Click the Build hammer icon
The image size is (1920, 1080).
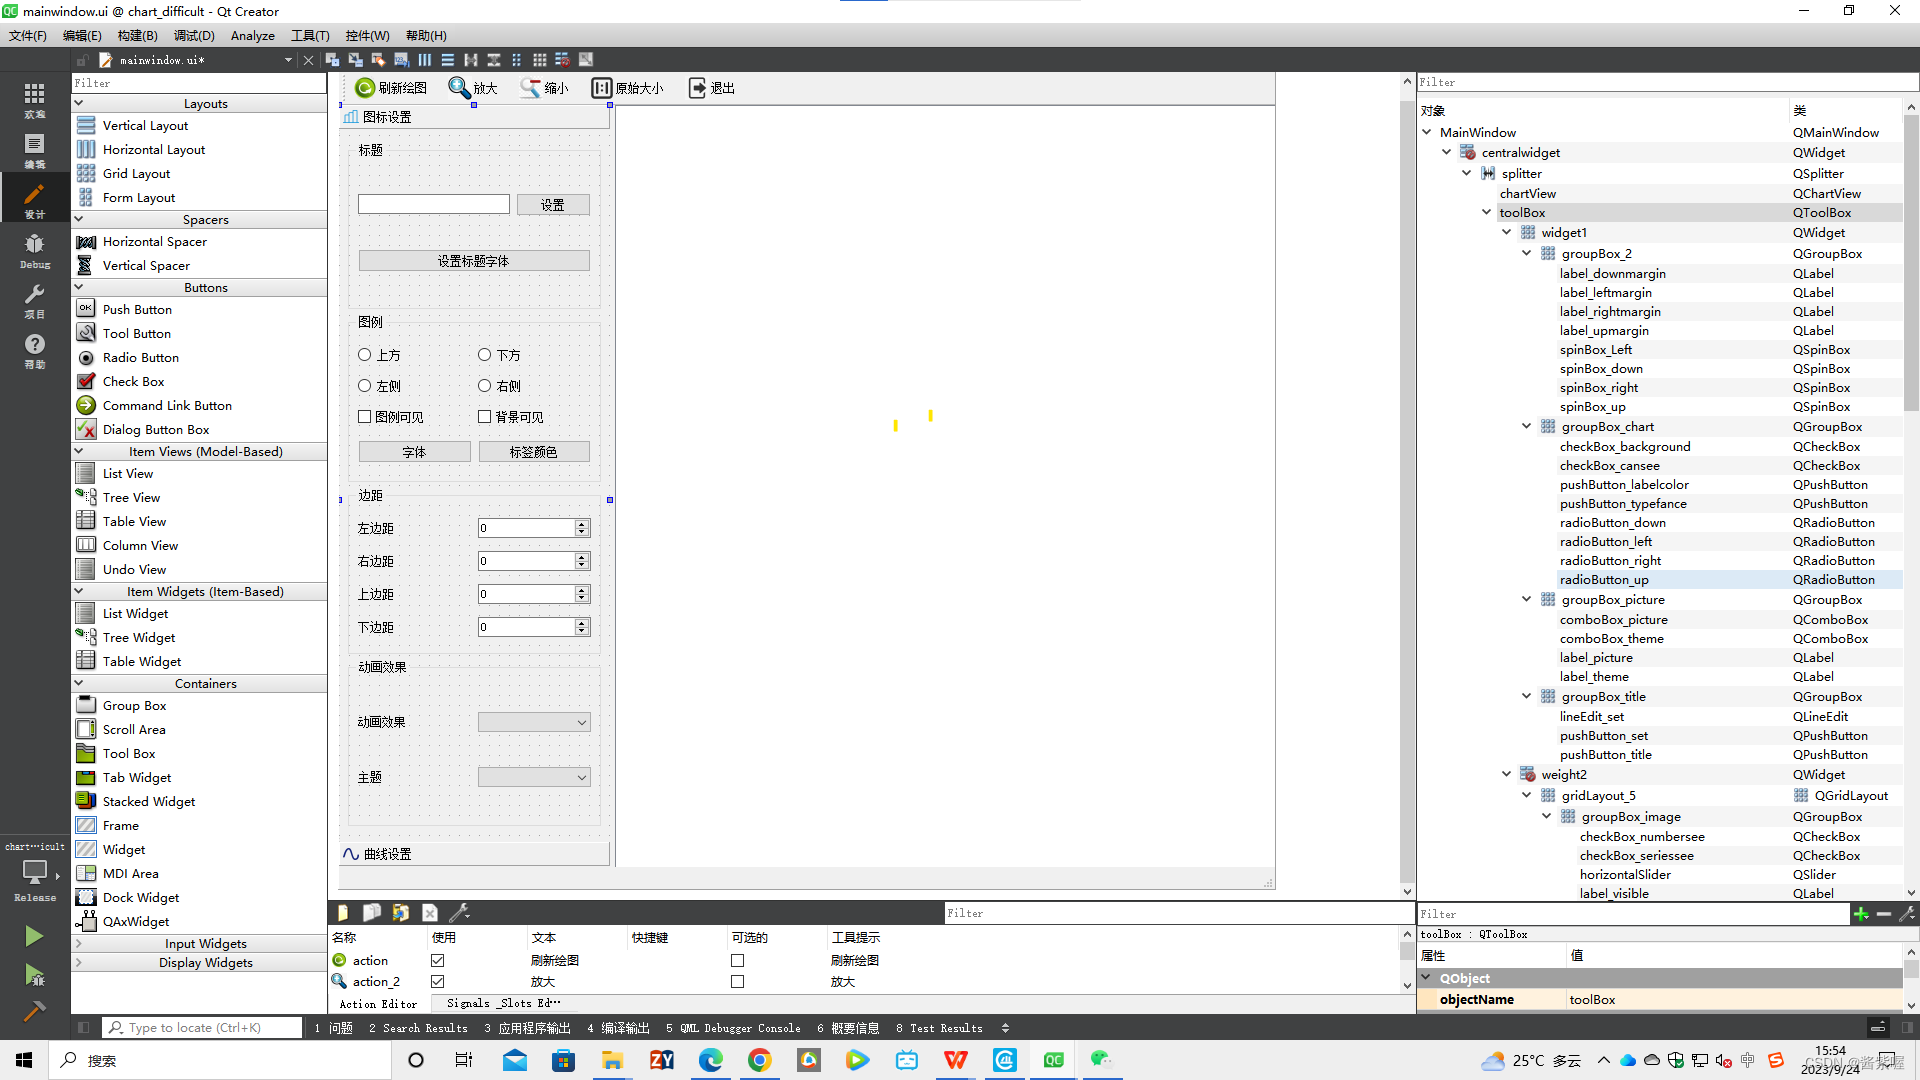click(x=34, y=1011)
